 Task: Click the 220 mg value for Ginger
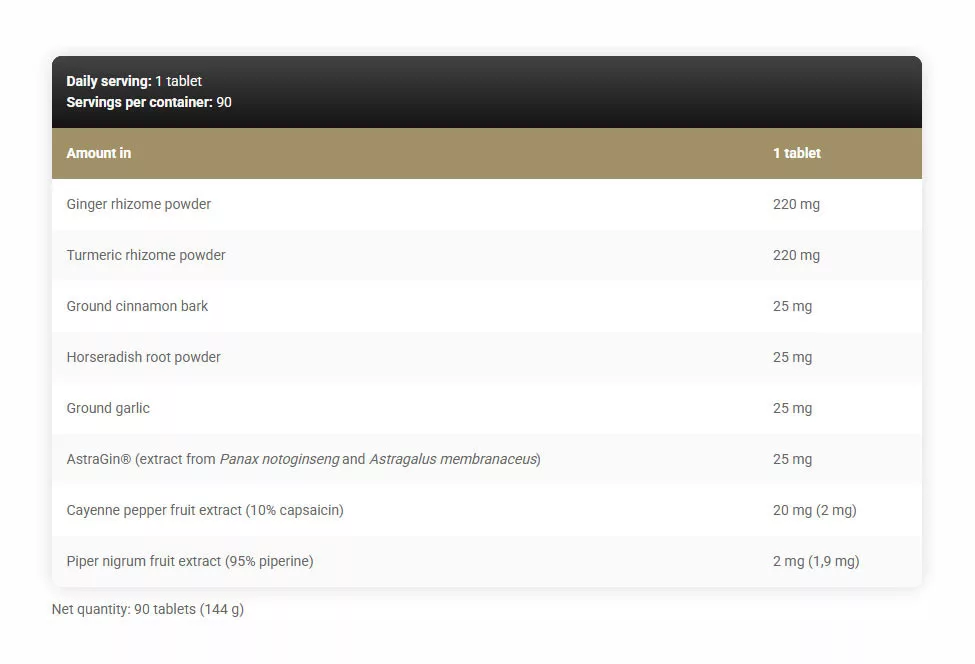click(x=795, y=204)
